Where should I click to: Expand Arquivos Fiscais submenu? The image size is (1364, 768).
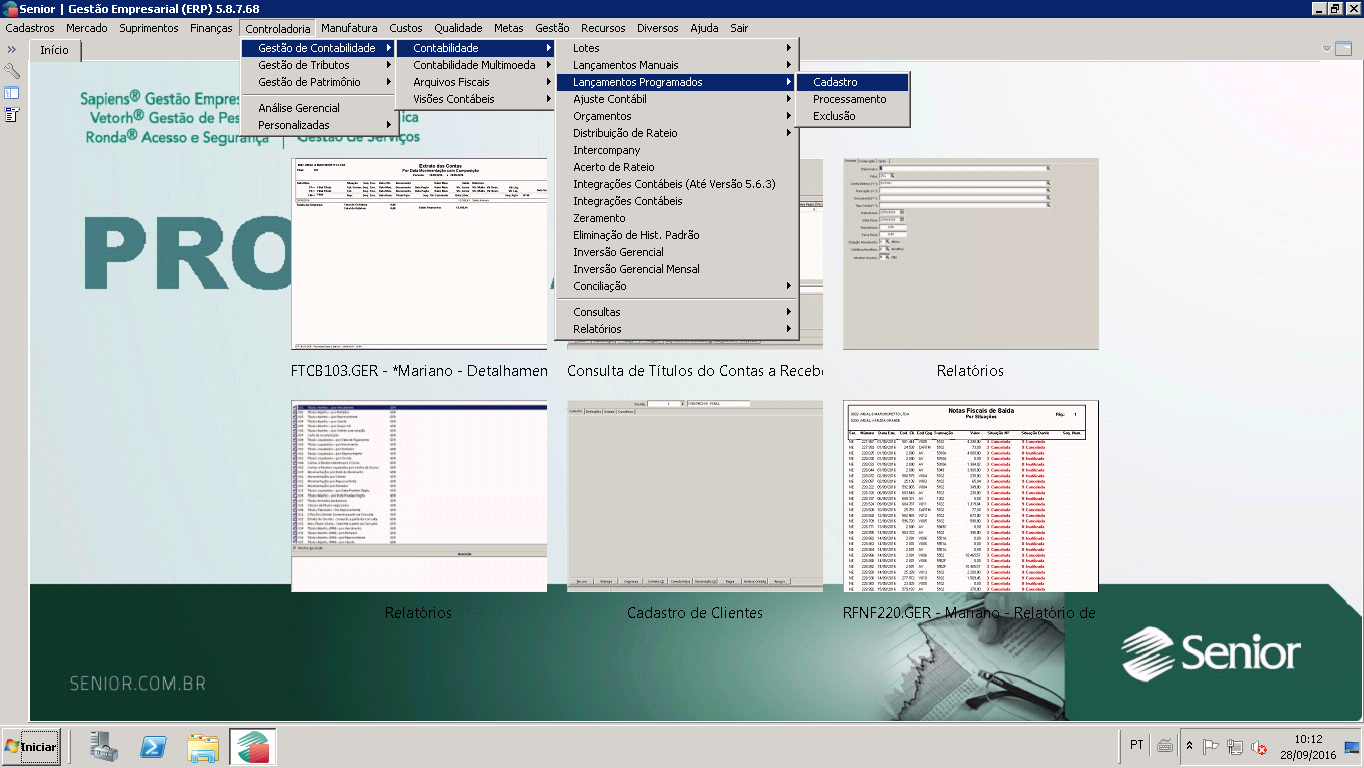(x=476, y=82)
